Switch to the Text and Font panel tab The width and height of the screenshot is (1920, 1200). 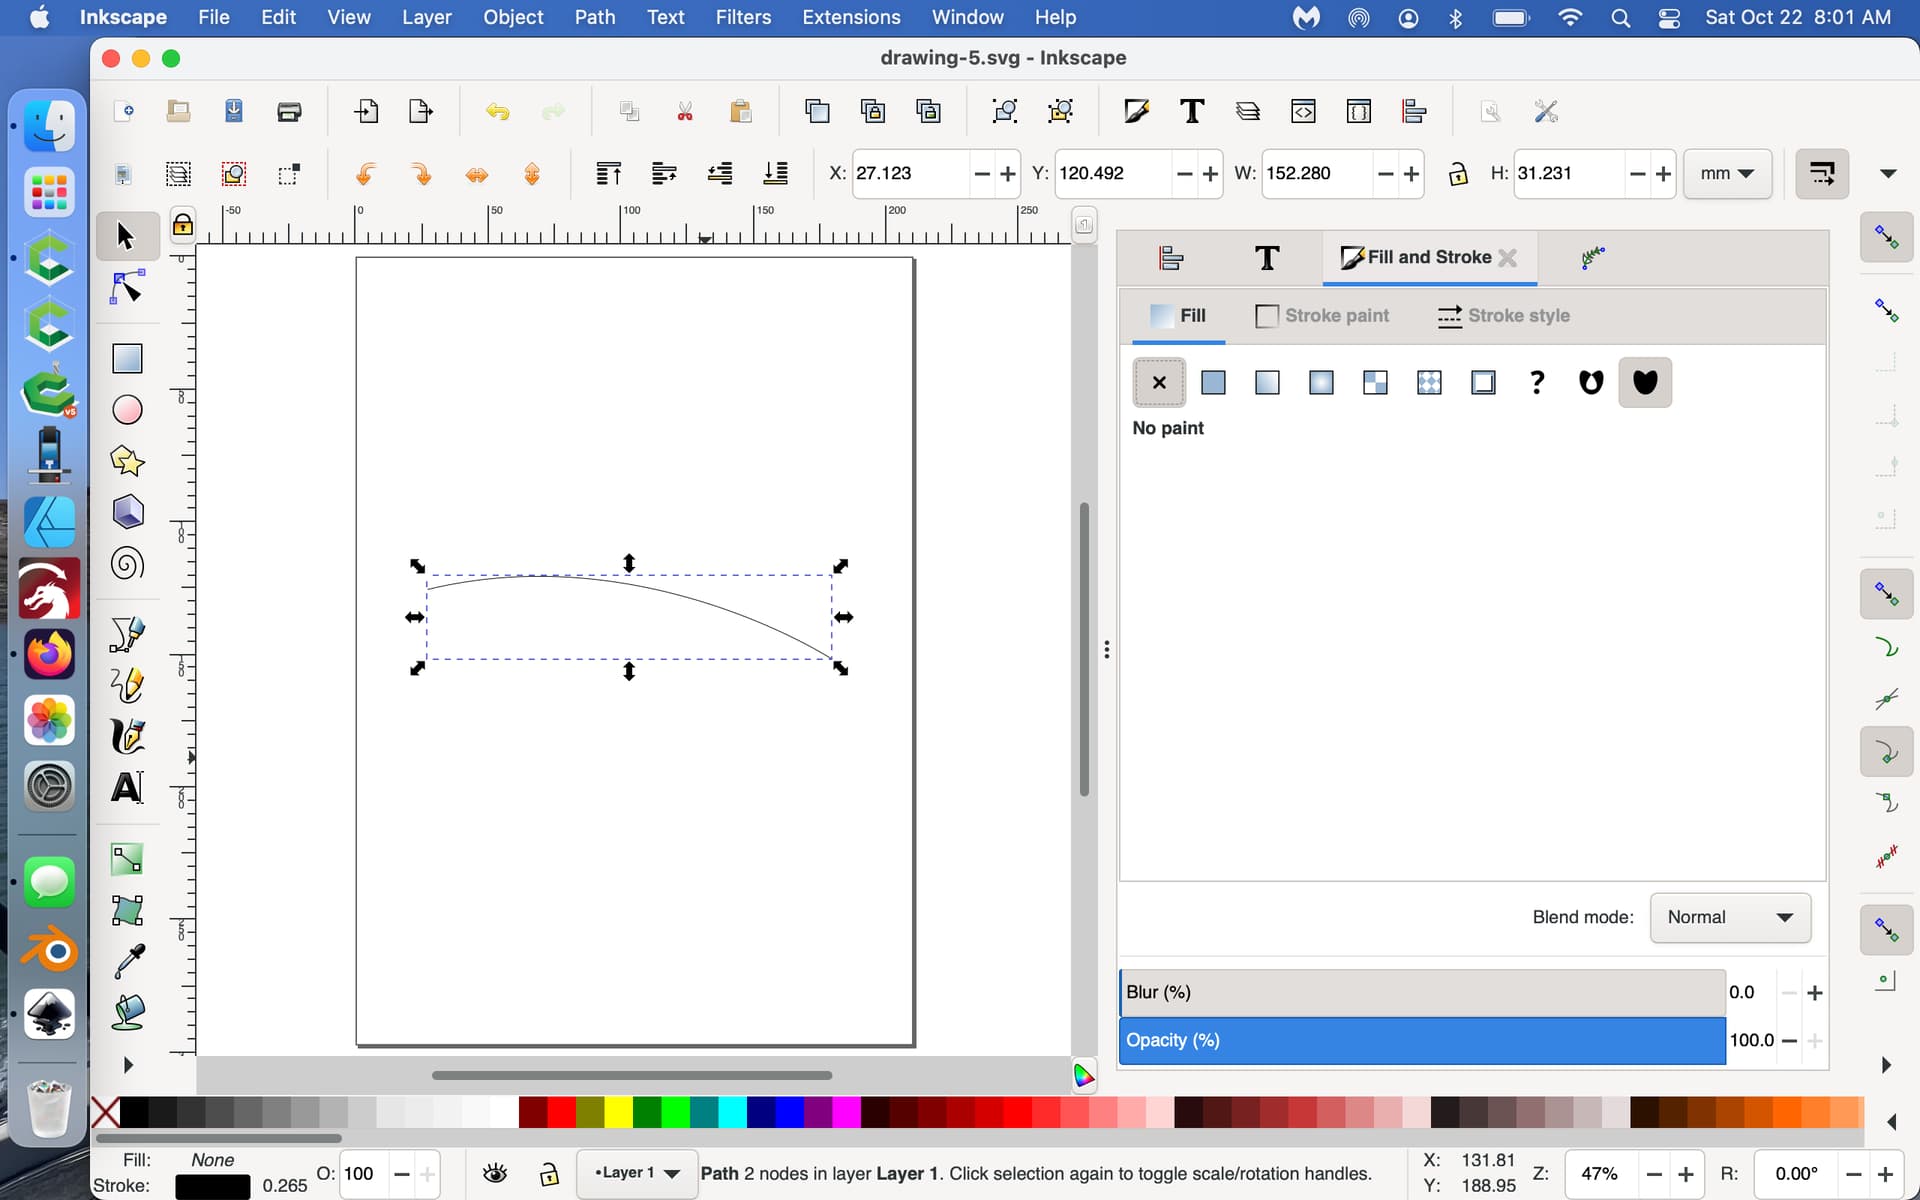(x=1267, y=258)
